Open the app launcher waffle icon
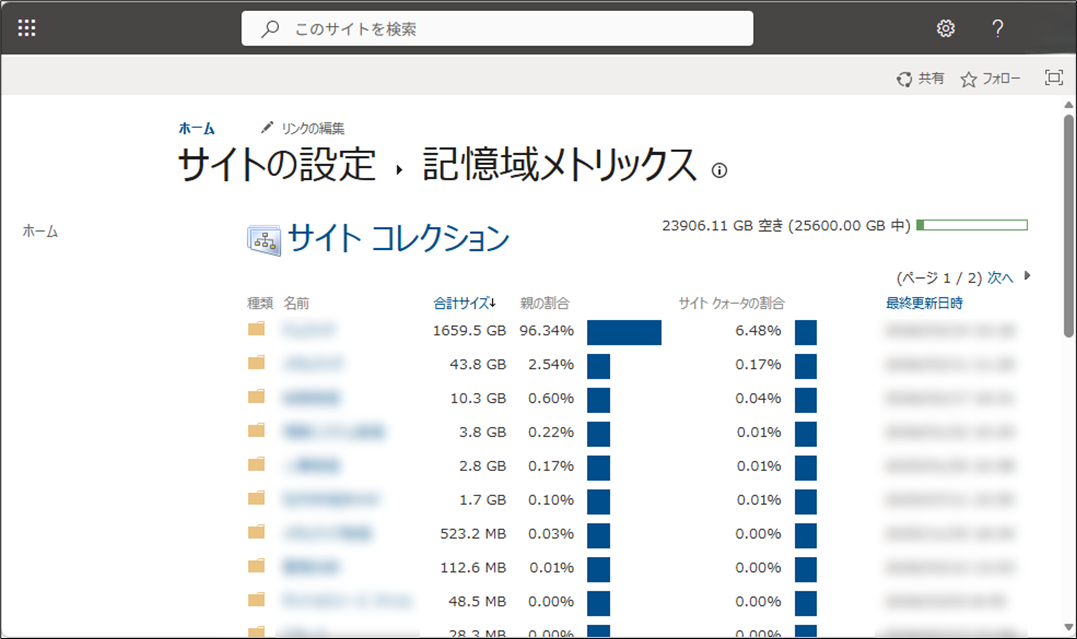 pyautogui.click(x=28, y=27)
